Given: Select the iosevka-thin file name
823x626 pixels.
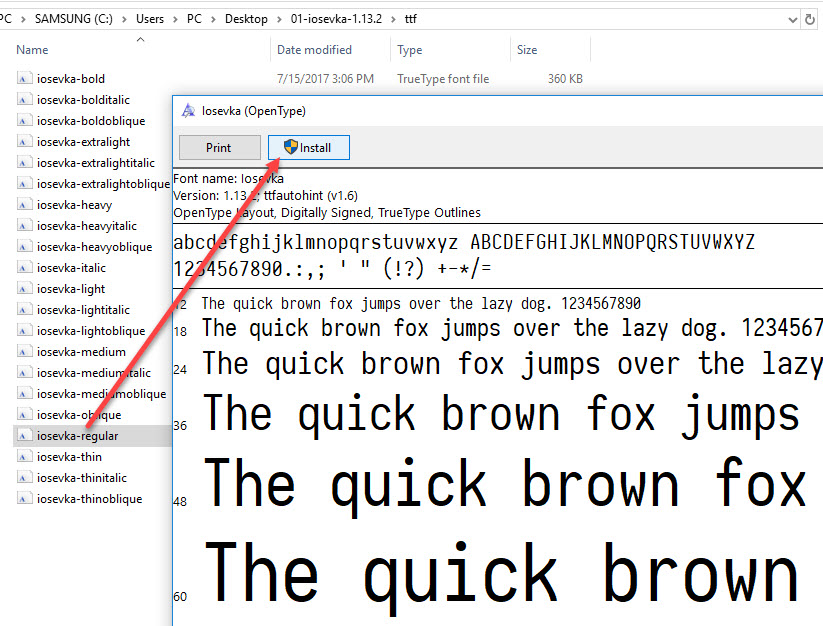Looking at the screenshot, I should 69,457.
